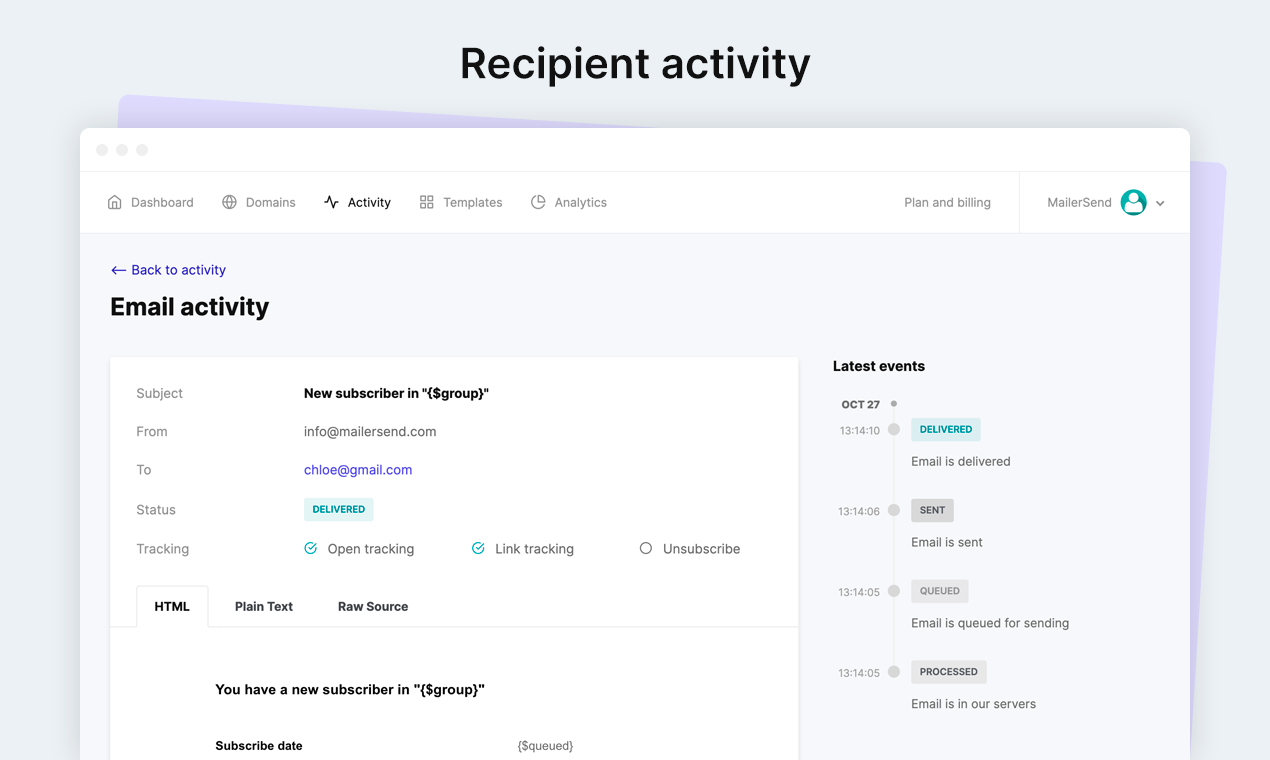Switch to the Raw Source tab

point(373,606)
